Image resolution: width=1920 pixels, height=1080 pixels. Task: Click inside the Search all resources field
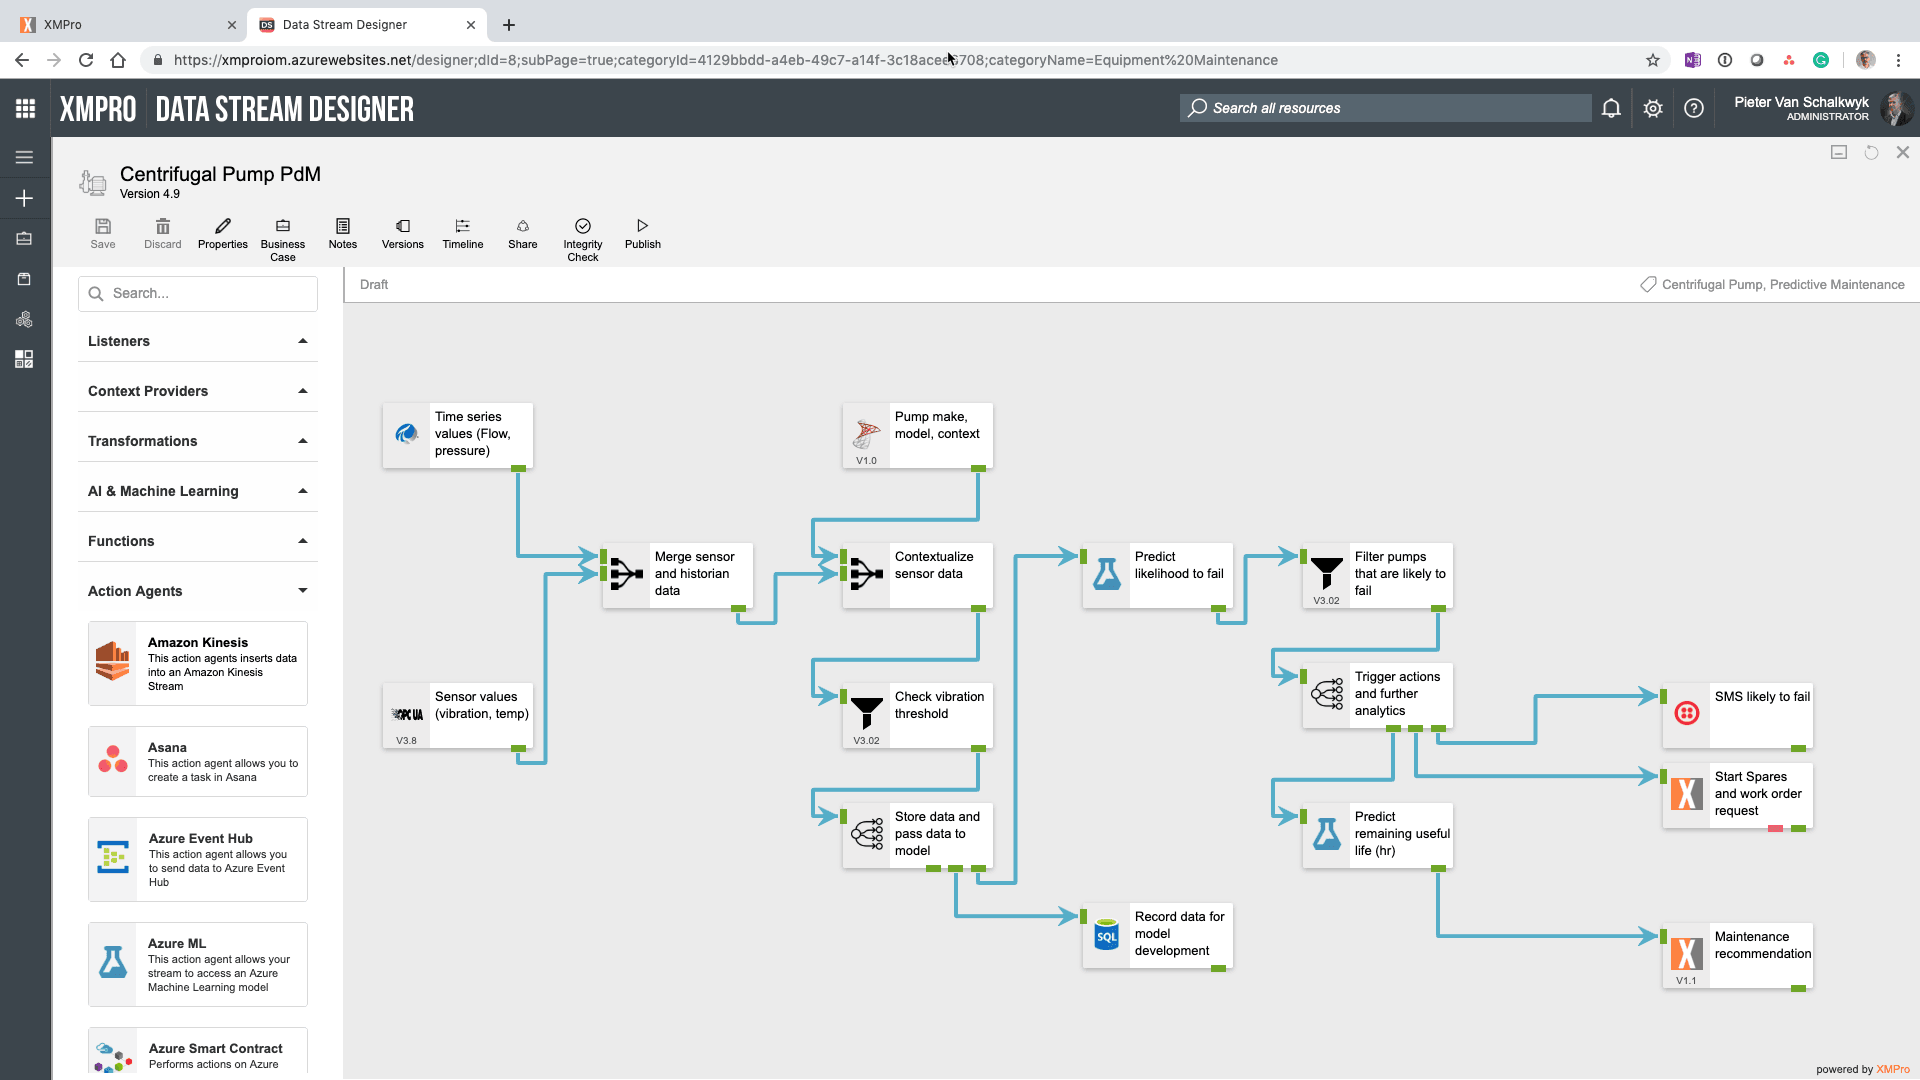pos(1385,108)
